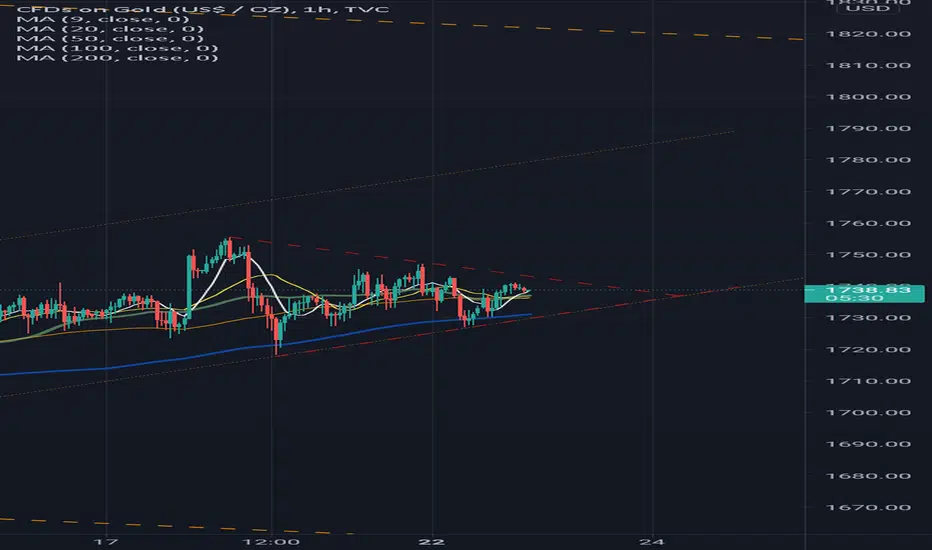The image size is (932, 550).
Task: Click the 1700.00 price axis label
Action: point(868,413)
